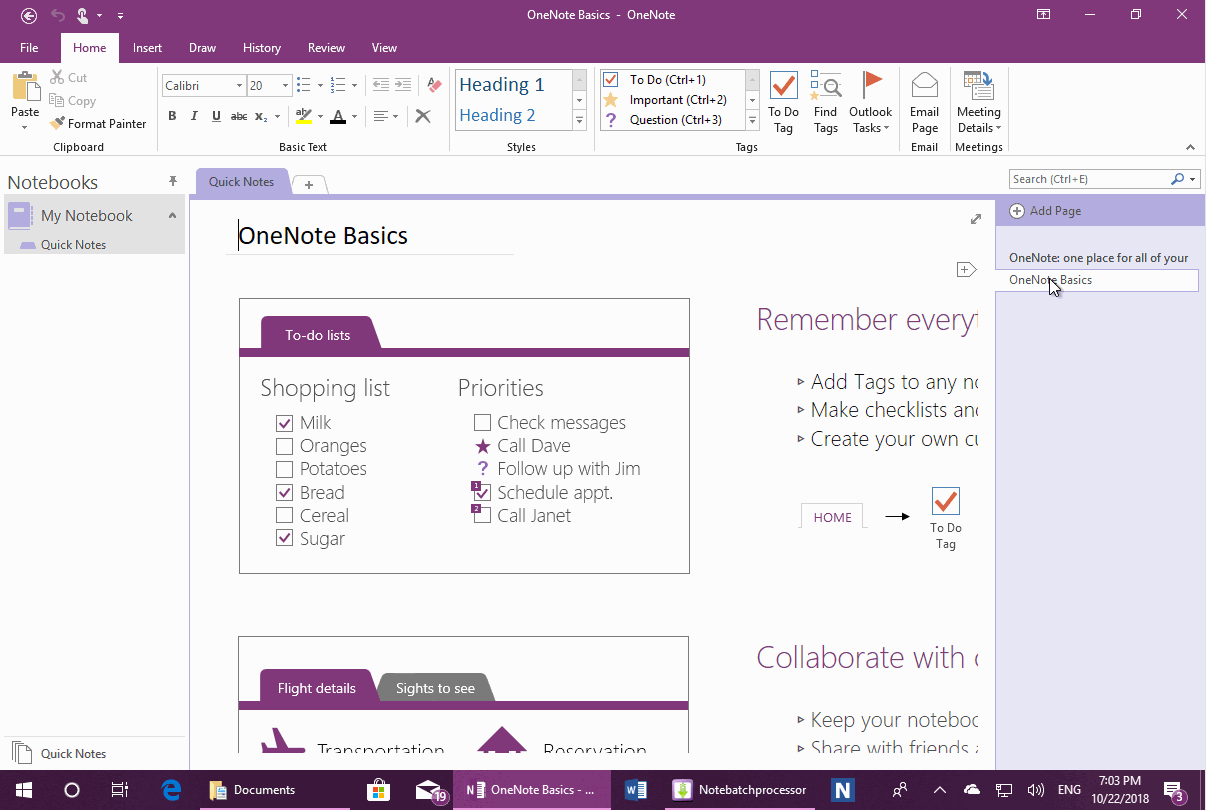This screenshot has height=810, width=1206.
Task: Apply the To Do Tag
Action: (x=783, y=99)
